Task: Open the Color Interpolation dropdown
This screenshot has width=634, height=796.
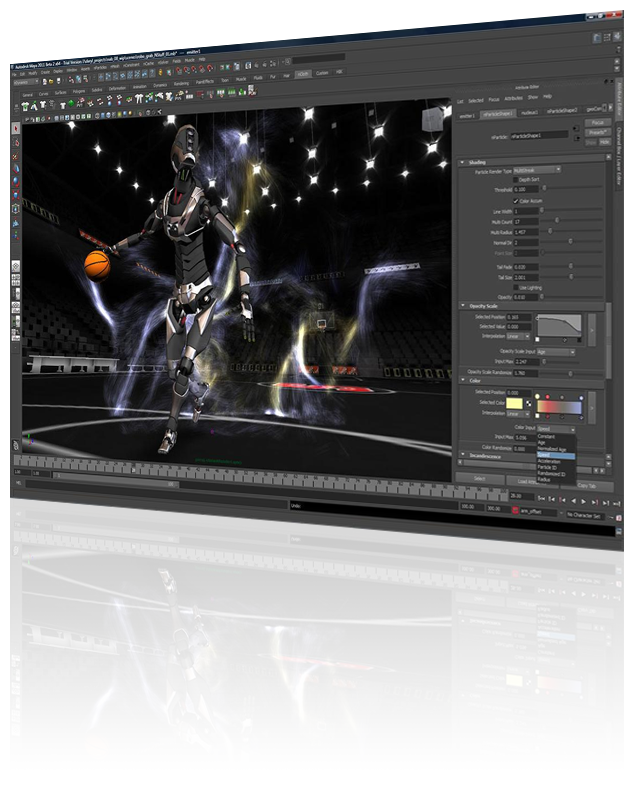Action: tap(518, 414)
